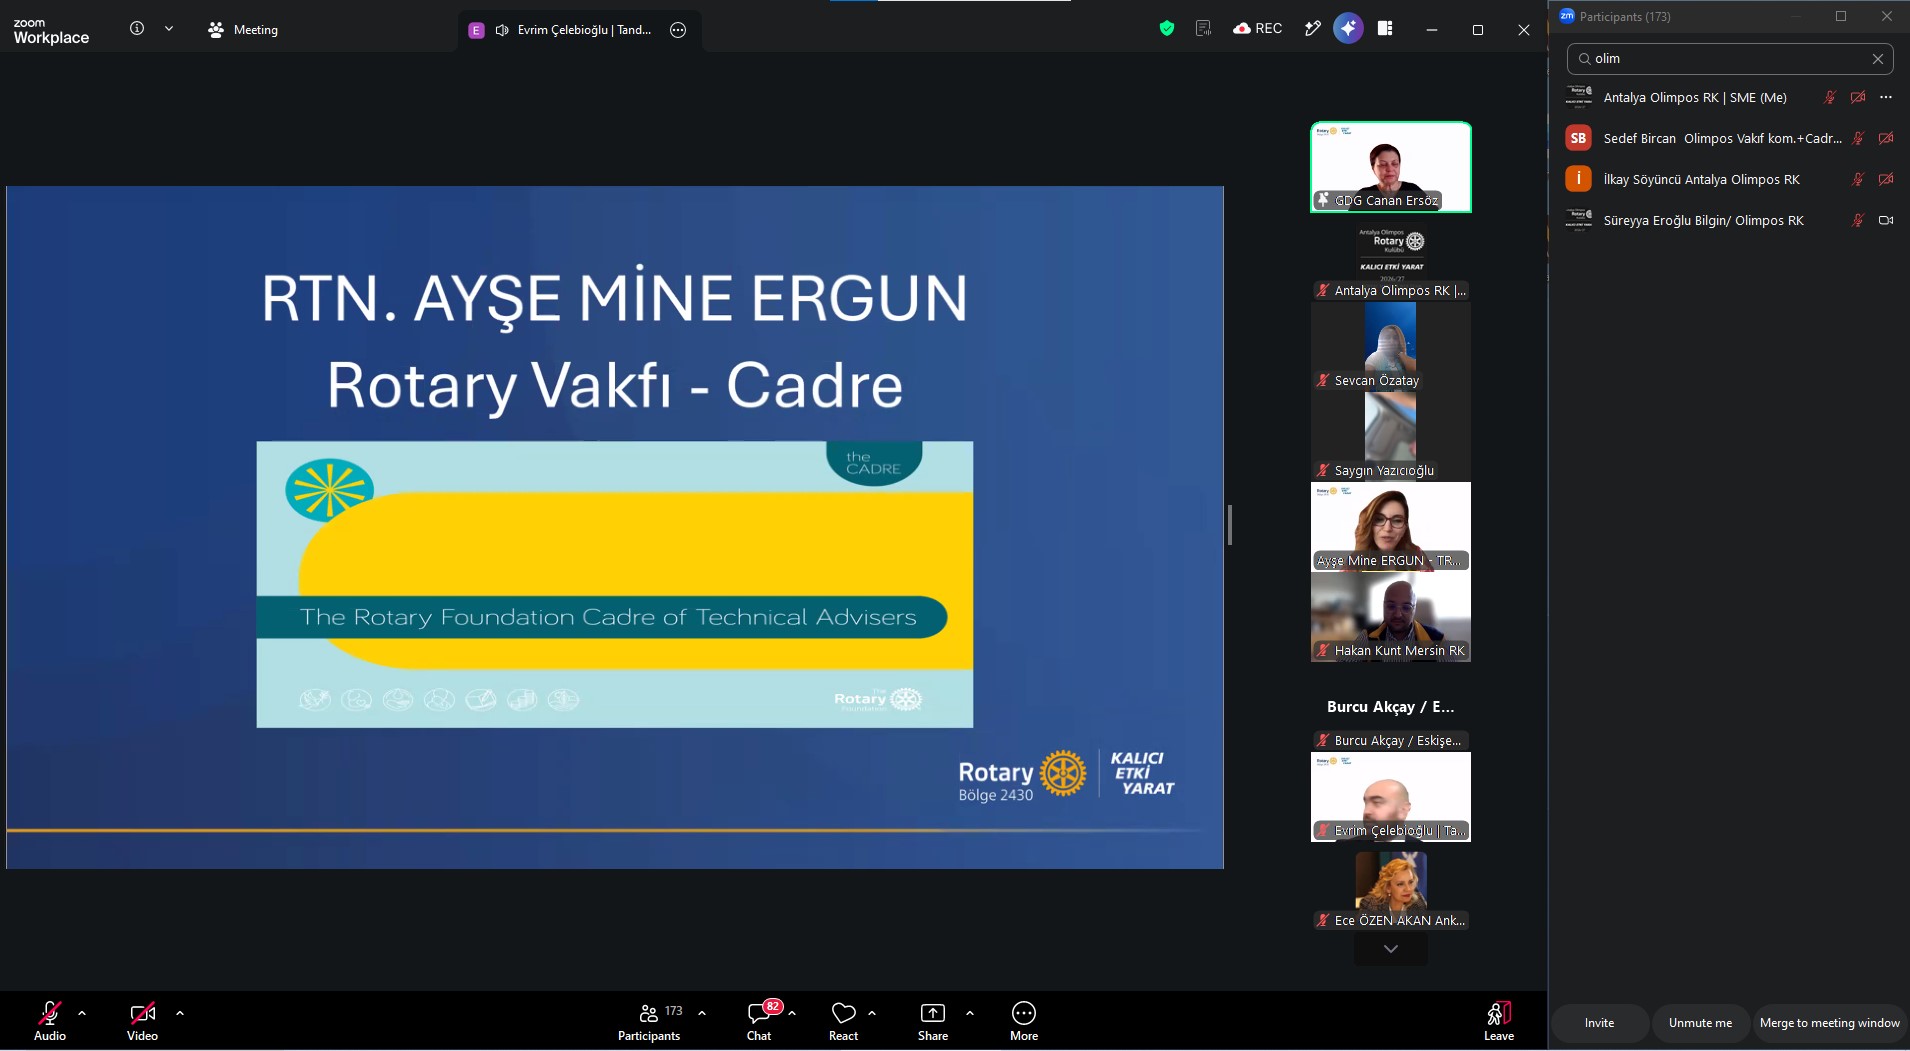Open the annotate pen icon

click(x=1313, y=29)
